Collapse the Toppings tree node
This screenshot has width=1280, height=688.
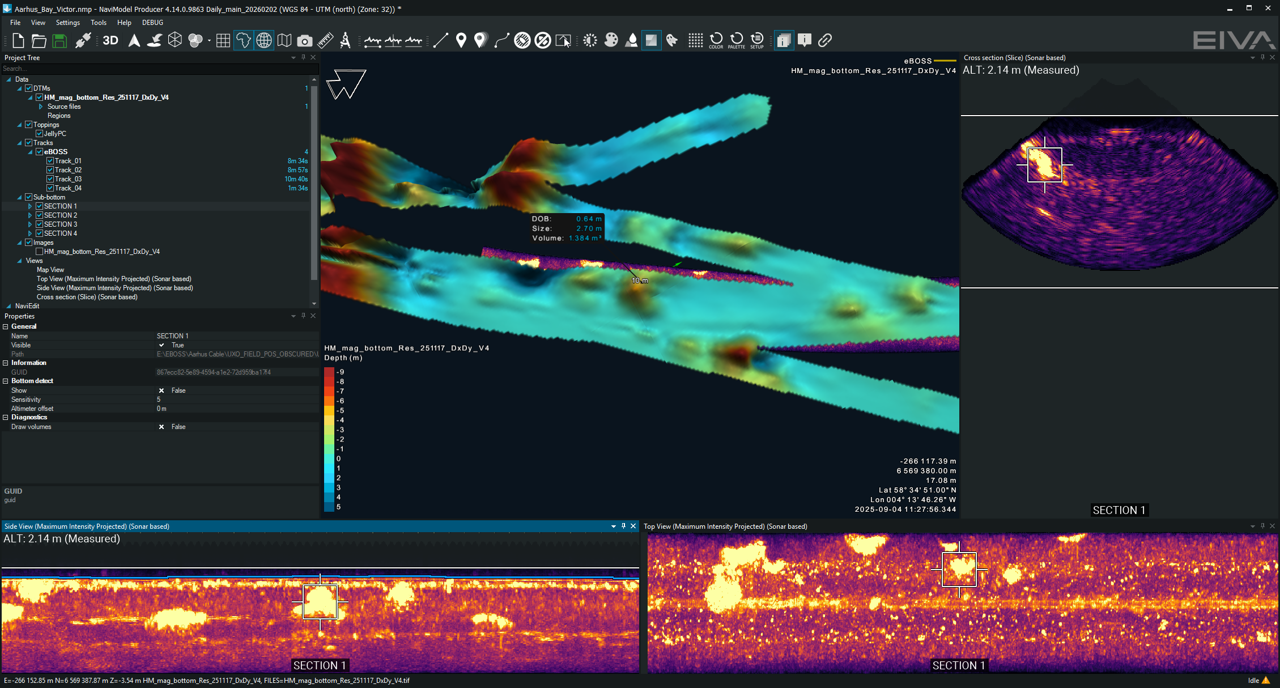(19, 125)
